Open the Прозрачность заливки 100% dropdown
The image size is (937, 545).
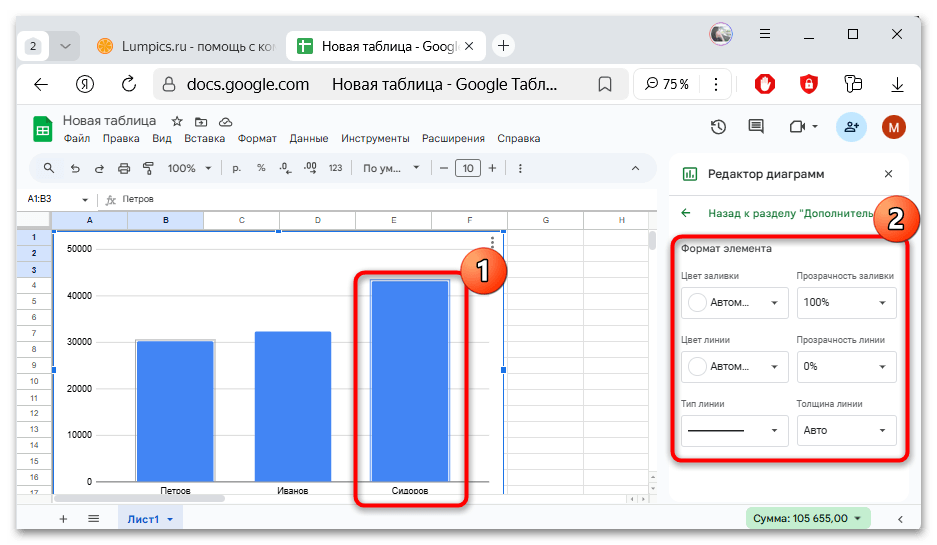tap(846, 303)
